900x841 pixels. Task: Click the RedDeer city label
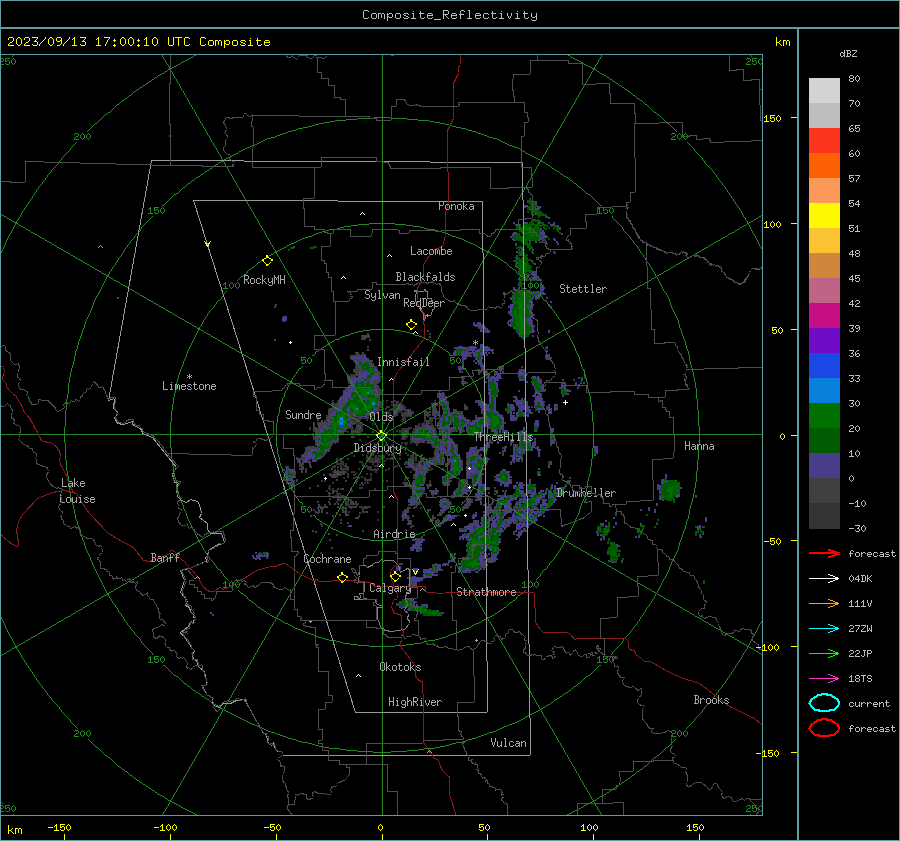pyautogui.click(x=424, y=303)
